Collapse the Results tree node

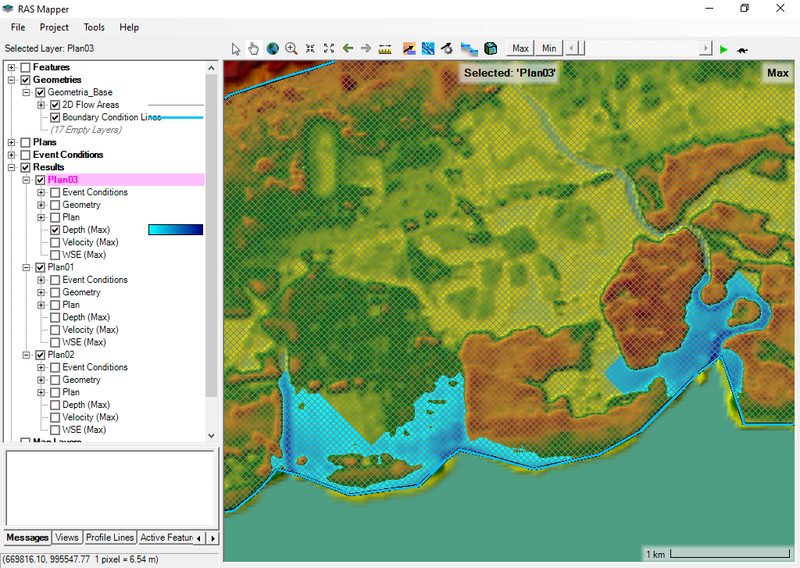tap(12, 167)
